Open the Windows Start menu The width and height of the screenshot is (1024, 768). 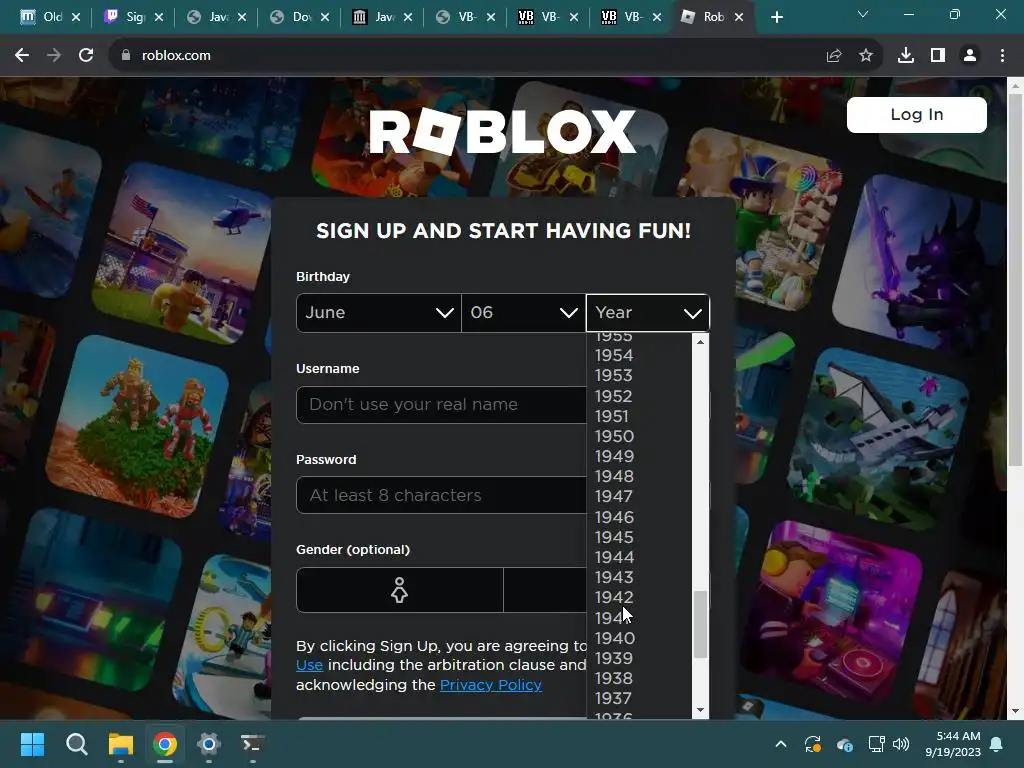click(x=33, y=744)
